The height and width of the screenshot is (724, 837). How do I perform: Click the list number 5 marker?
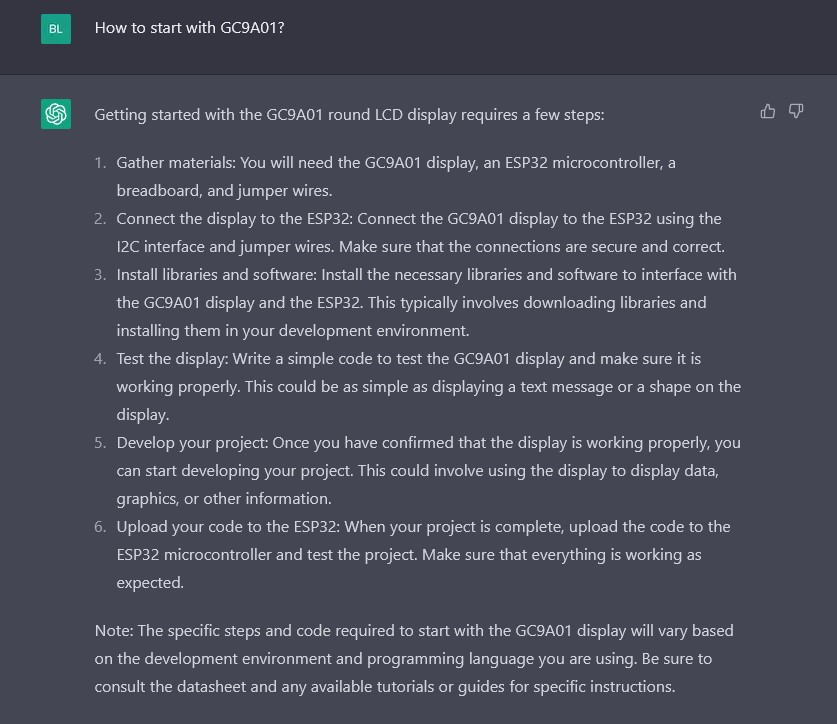click(100, 443)
